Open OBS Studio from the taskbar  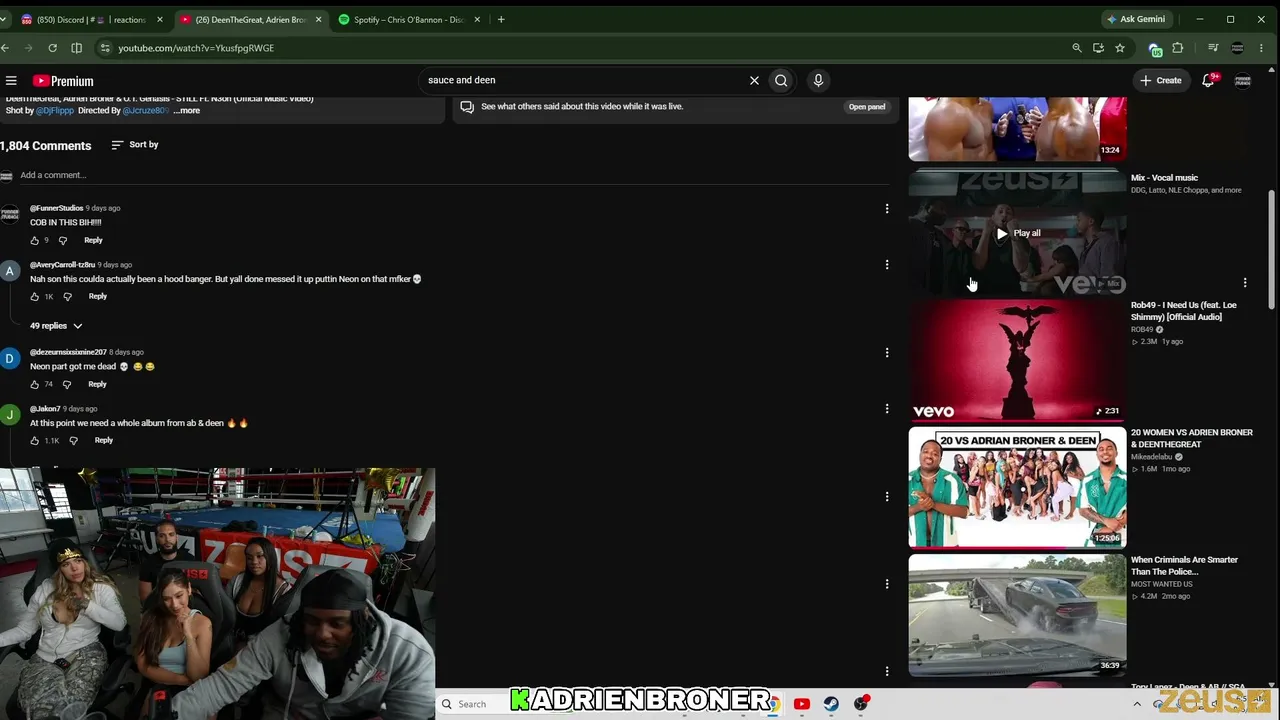861,704
